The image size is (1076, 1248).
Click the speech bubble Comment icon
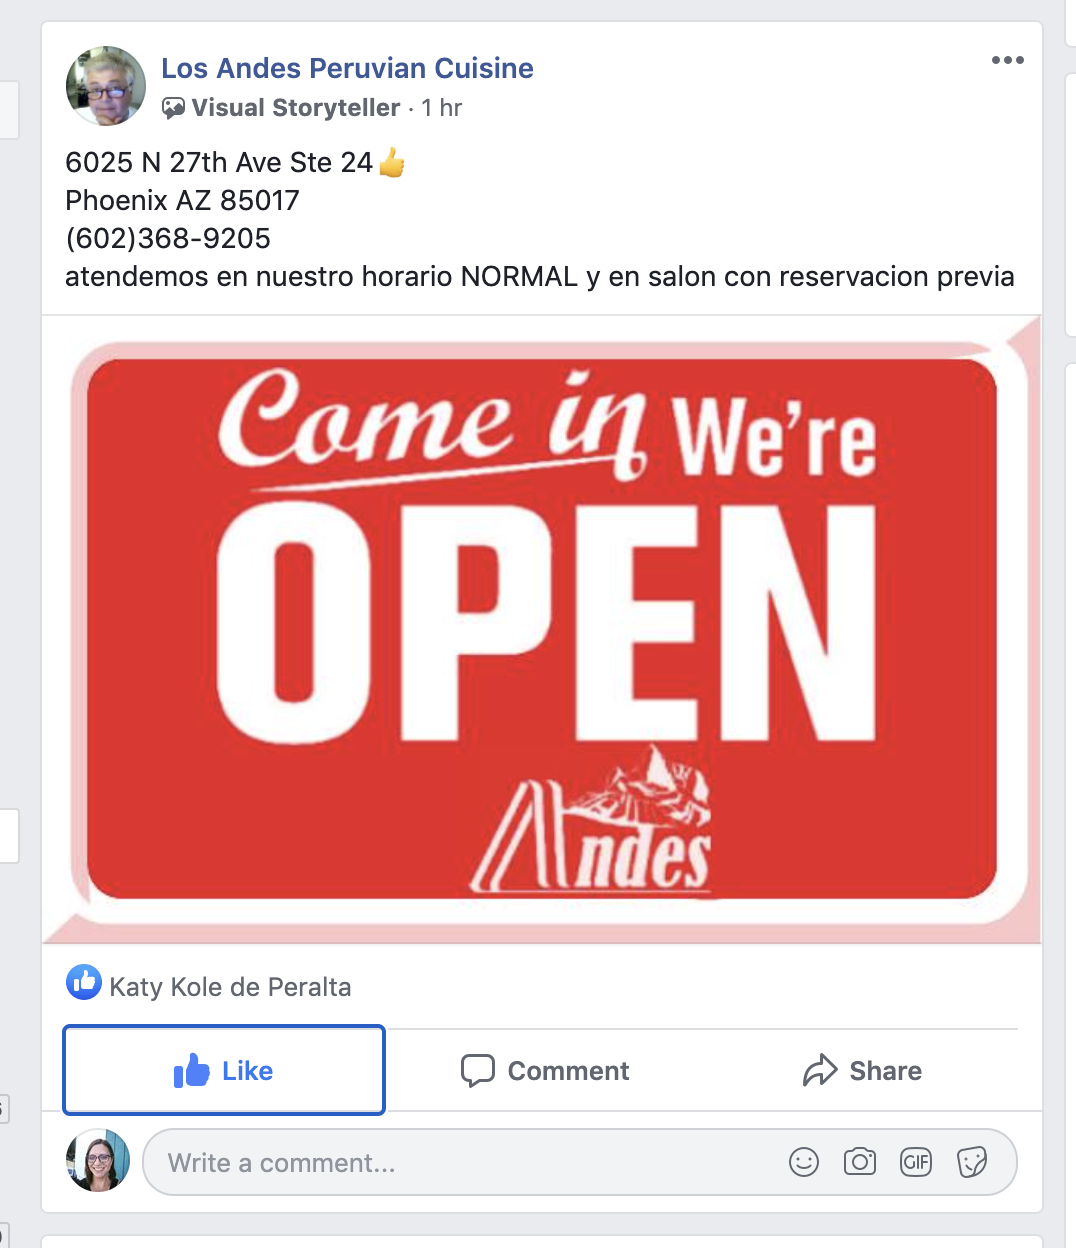click(478, 1070)
